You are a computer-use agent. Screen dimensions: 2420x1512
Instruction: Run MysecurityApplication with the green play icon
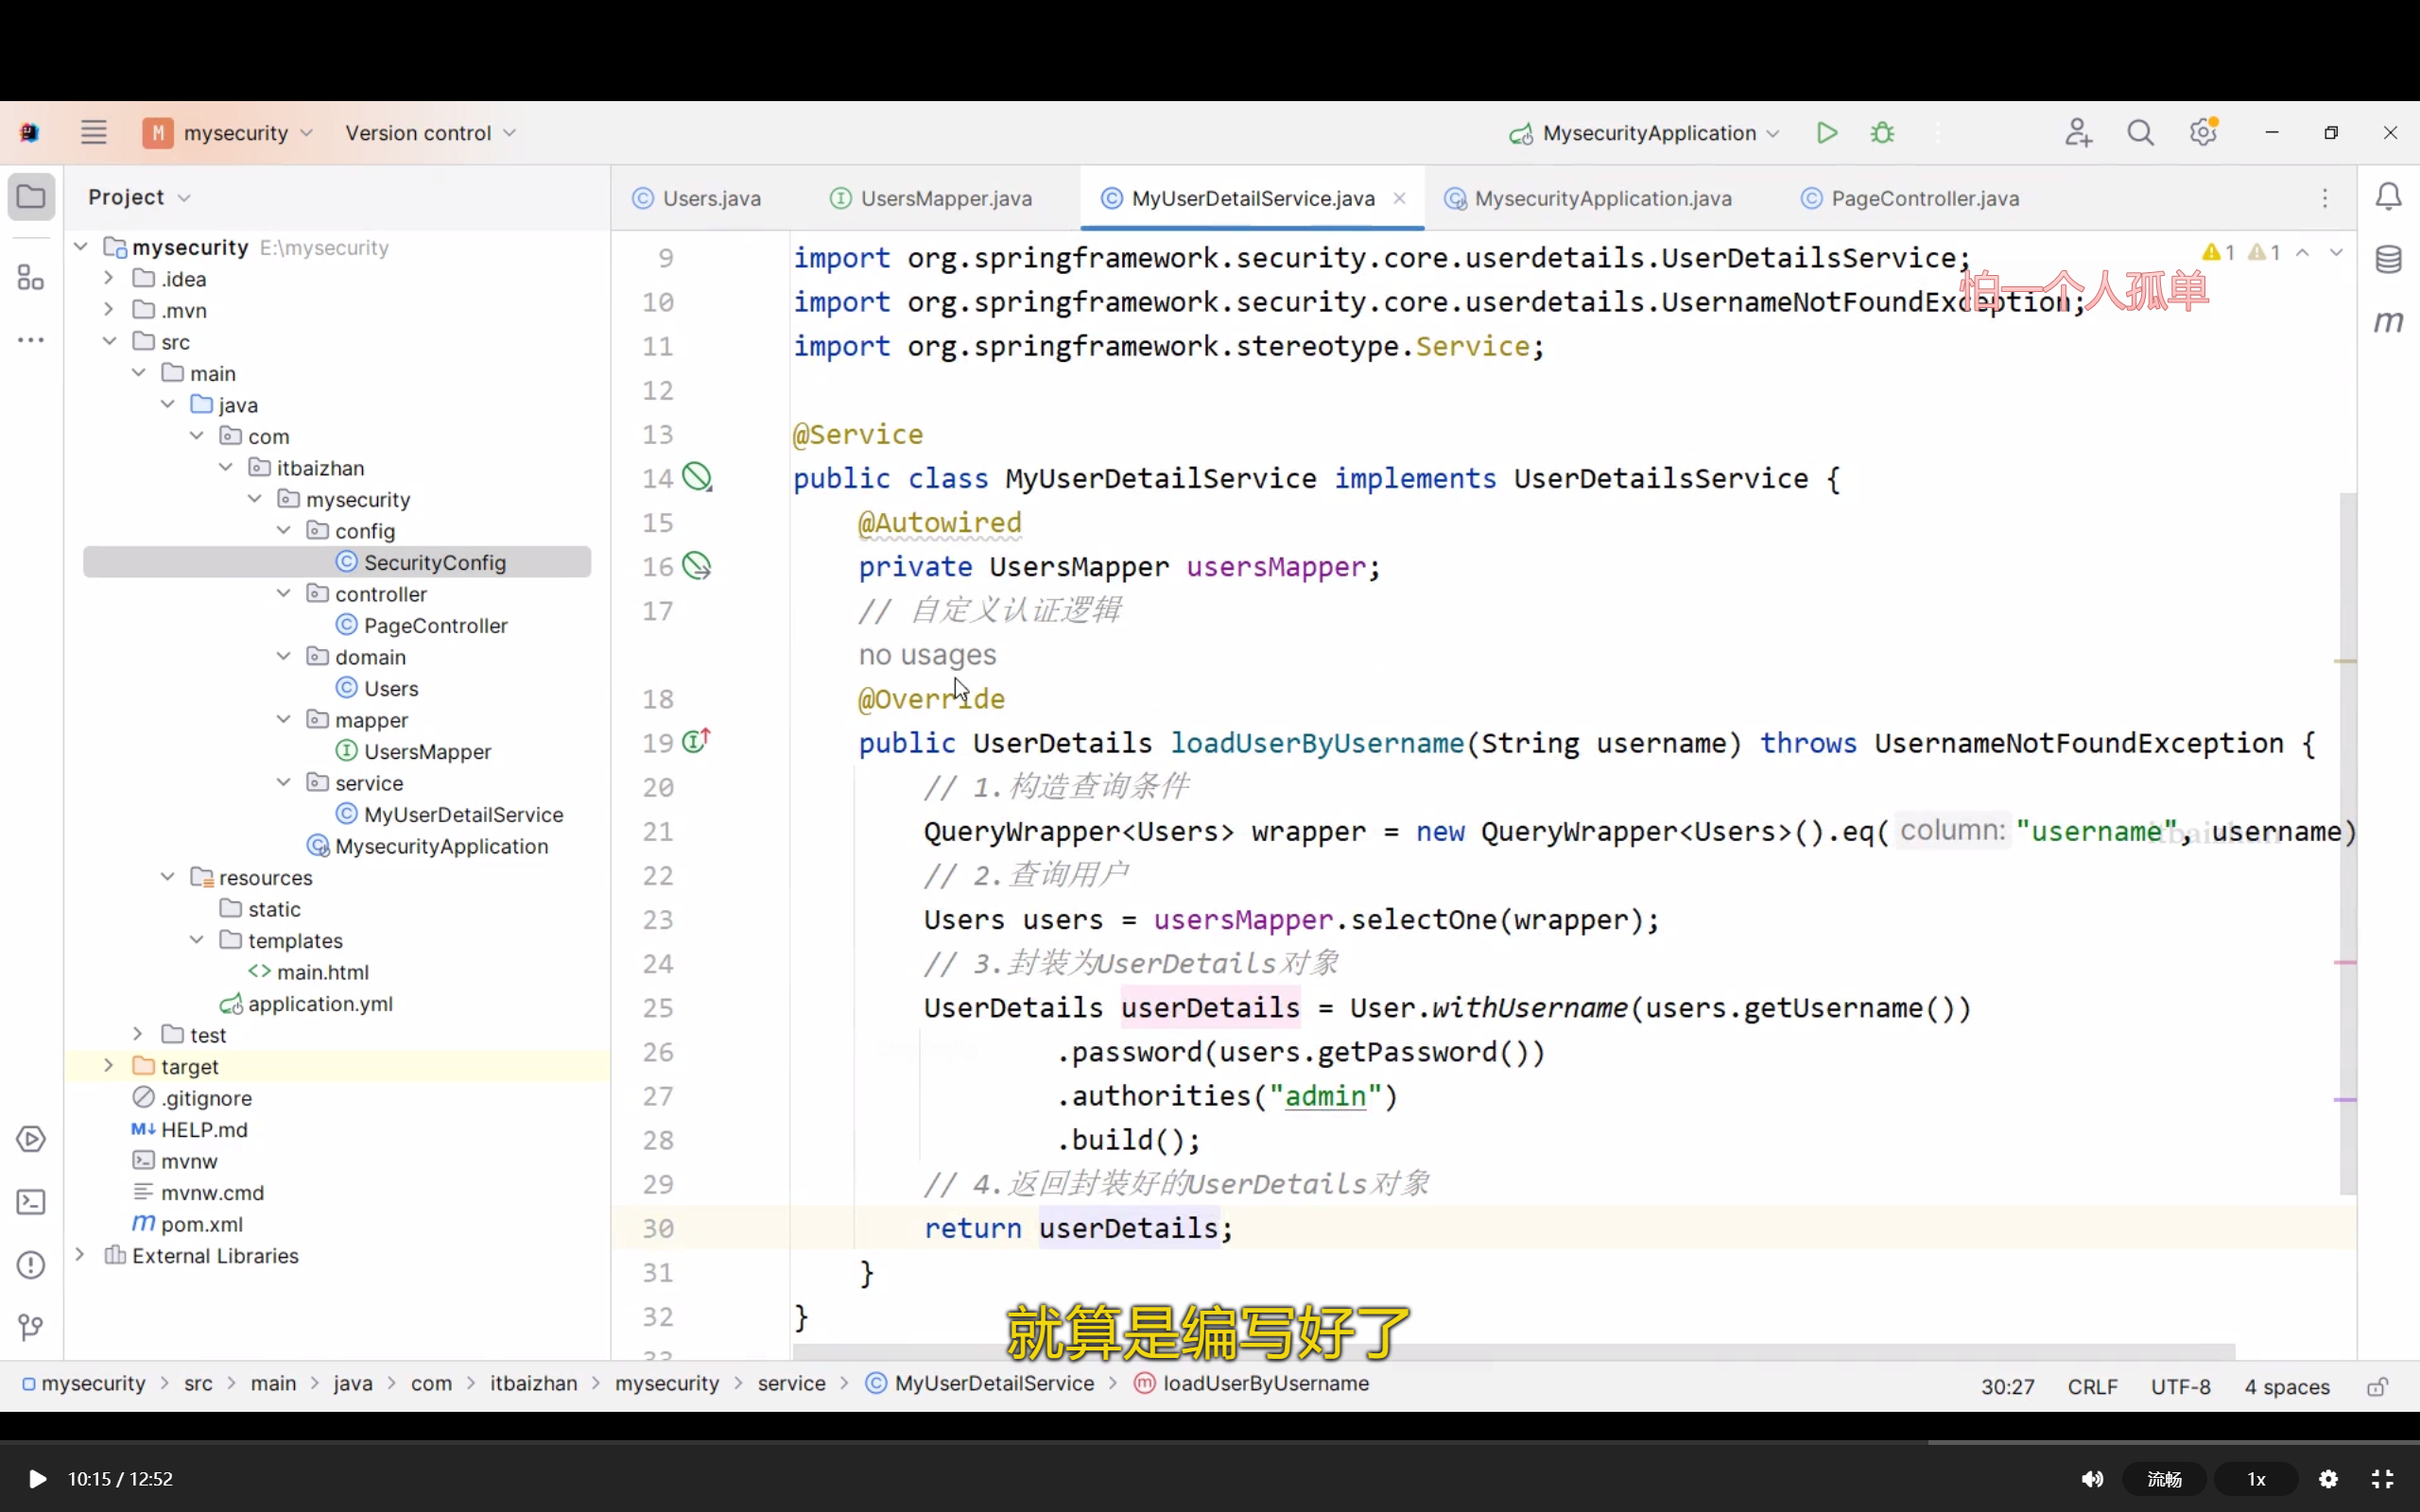point(1826,133)
